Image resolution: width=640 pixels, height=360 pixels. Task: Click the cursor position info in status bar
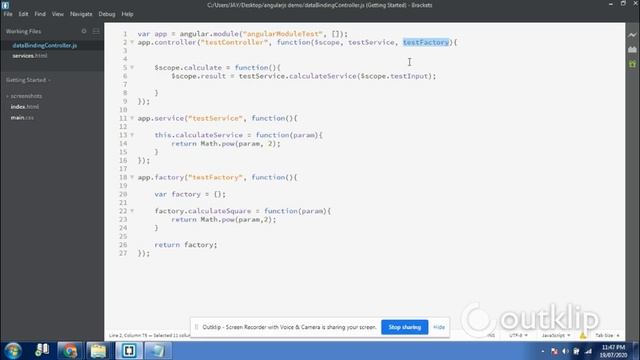pyautogui.click(x=149, y=335)
